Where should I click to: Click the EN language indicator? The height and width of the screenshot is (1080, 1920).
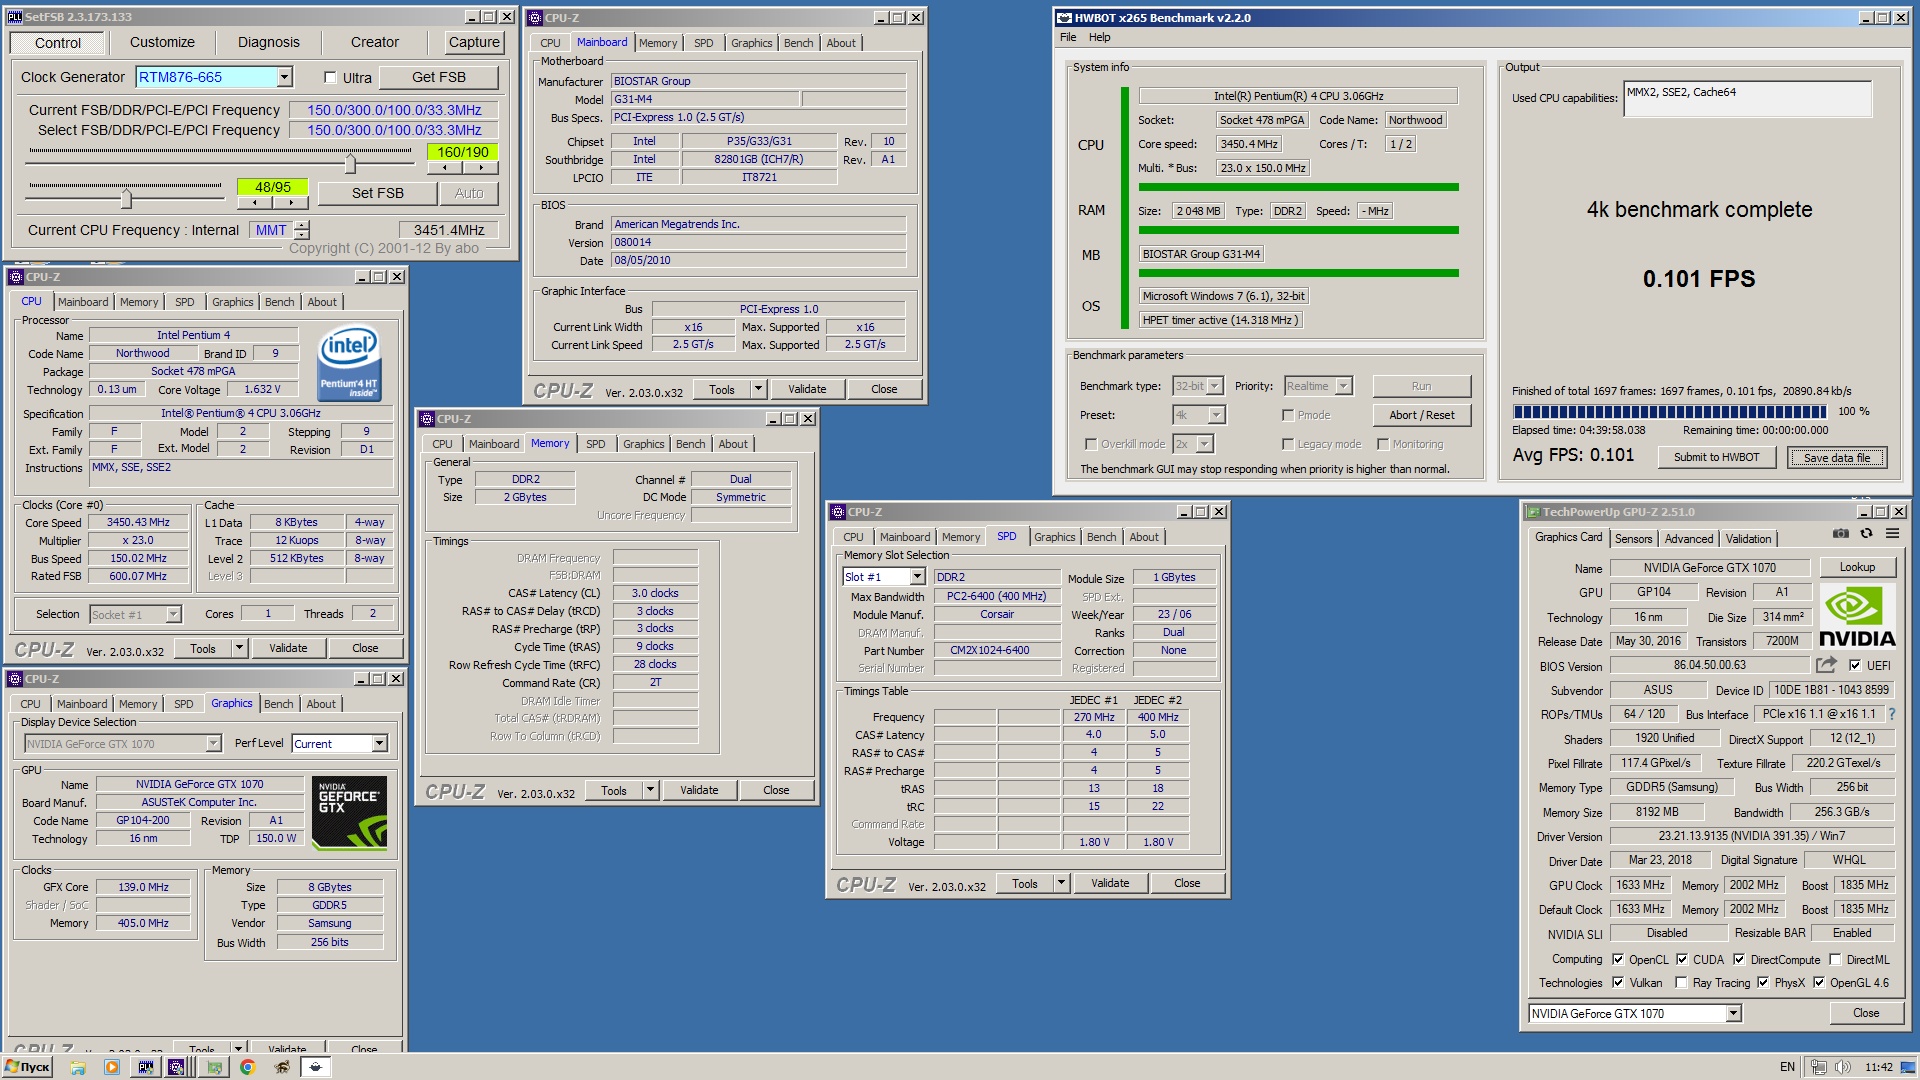point(1787,1067)
